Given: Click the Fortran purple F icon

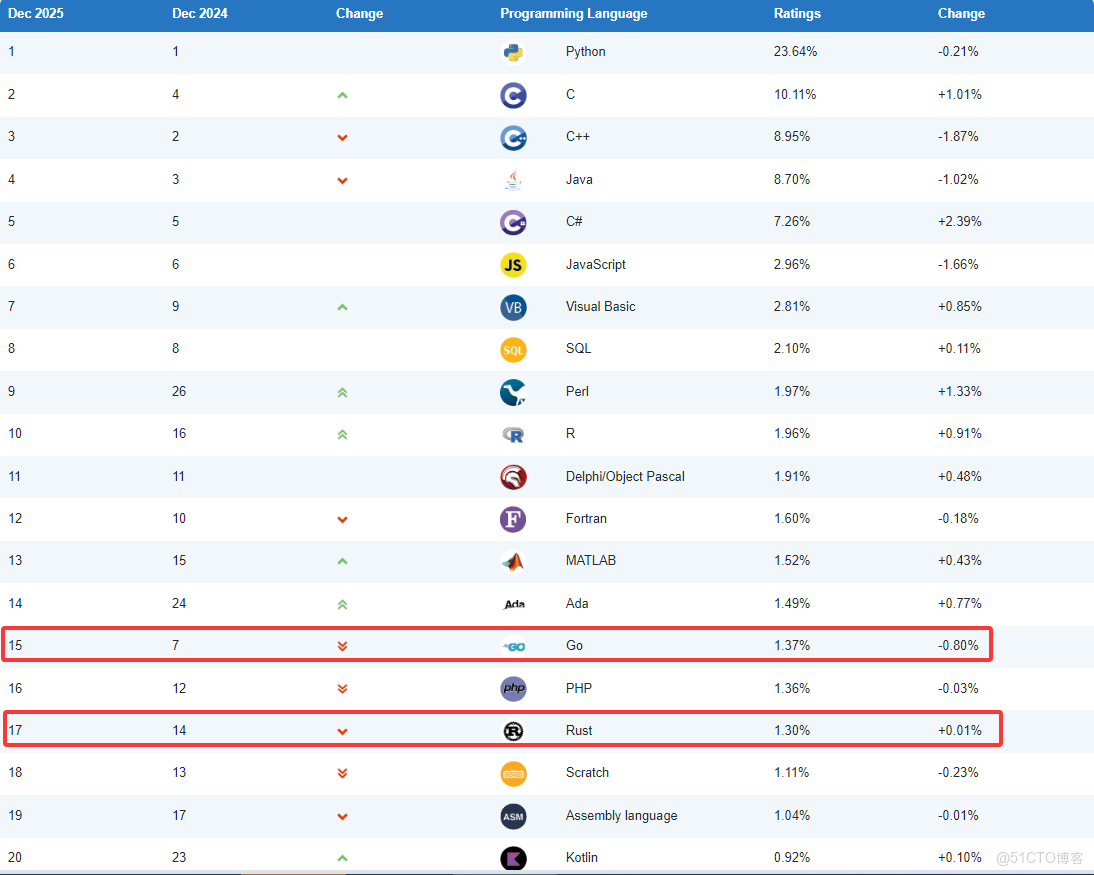Looking at the screenshot, I should coord(513,519).
